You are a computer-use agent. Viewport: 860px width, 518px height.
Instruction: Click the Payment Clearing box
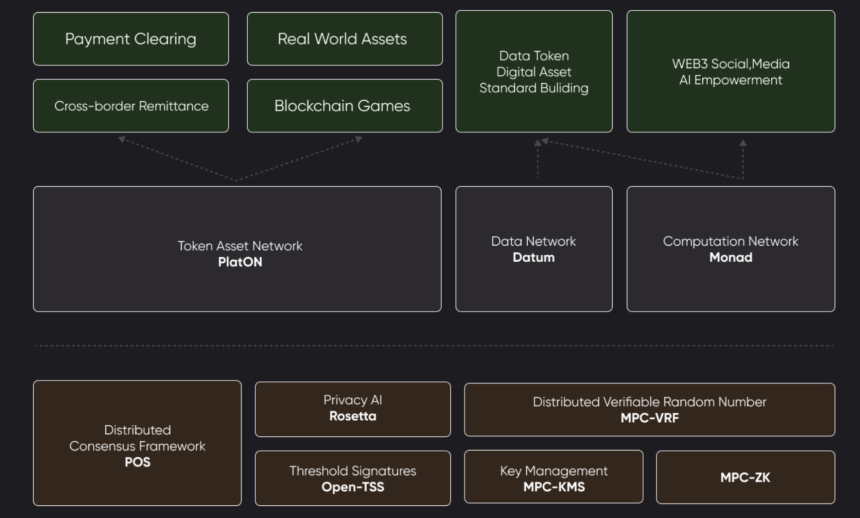pos(131,39)
